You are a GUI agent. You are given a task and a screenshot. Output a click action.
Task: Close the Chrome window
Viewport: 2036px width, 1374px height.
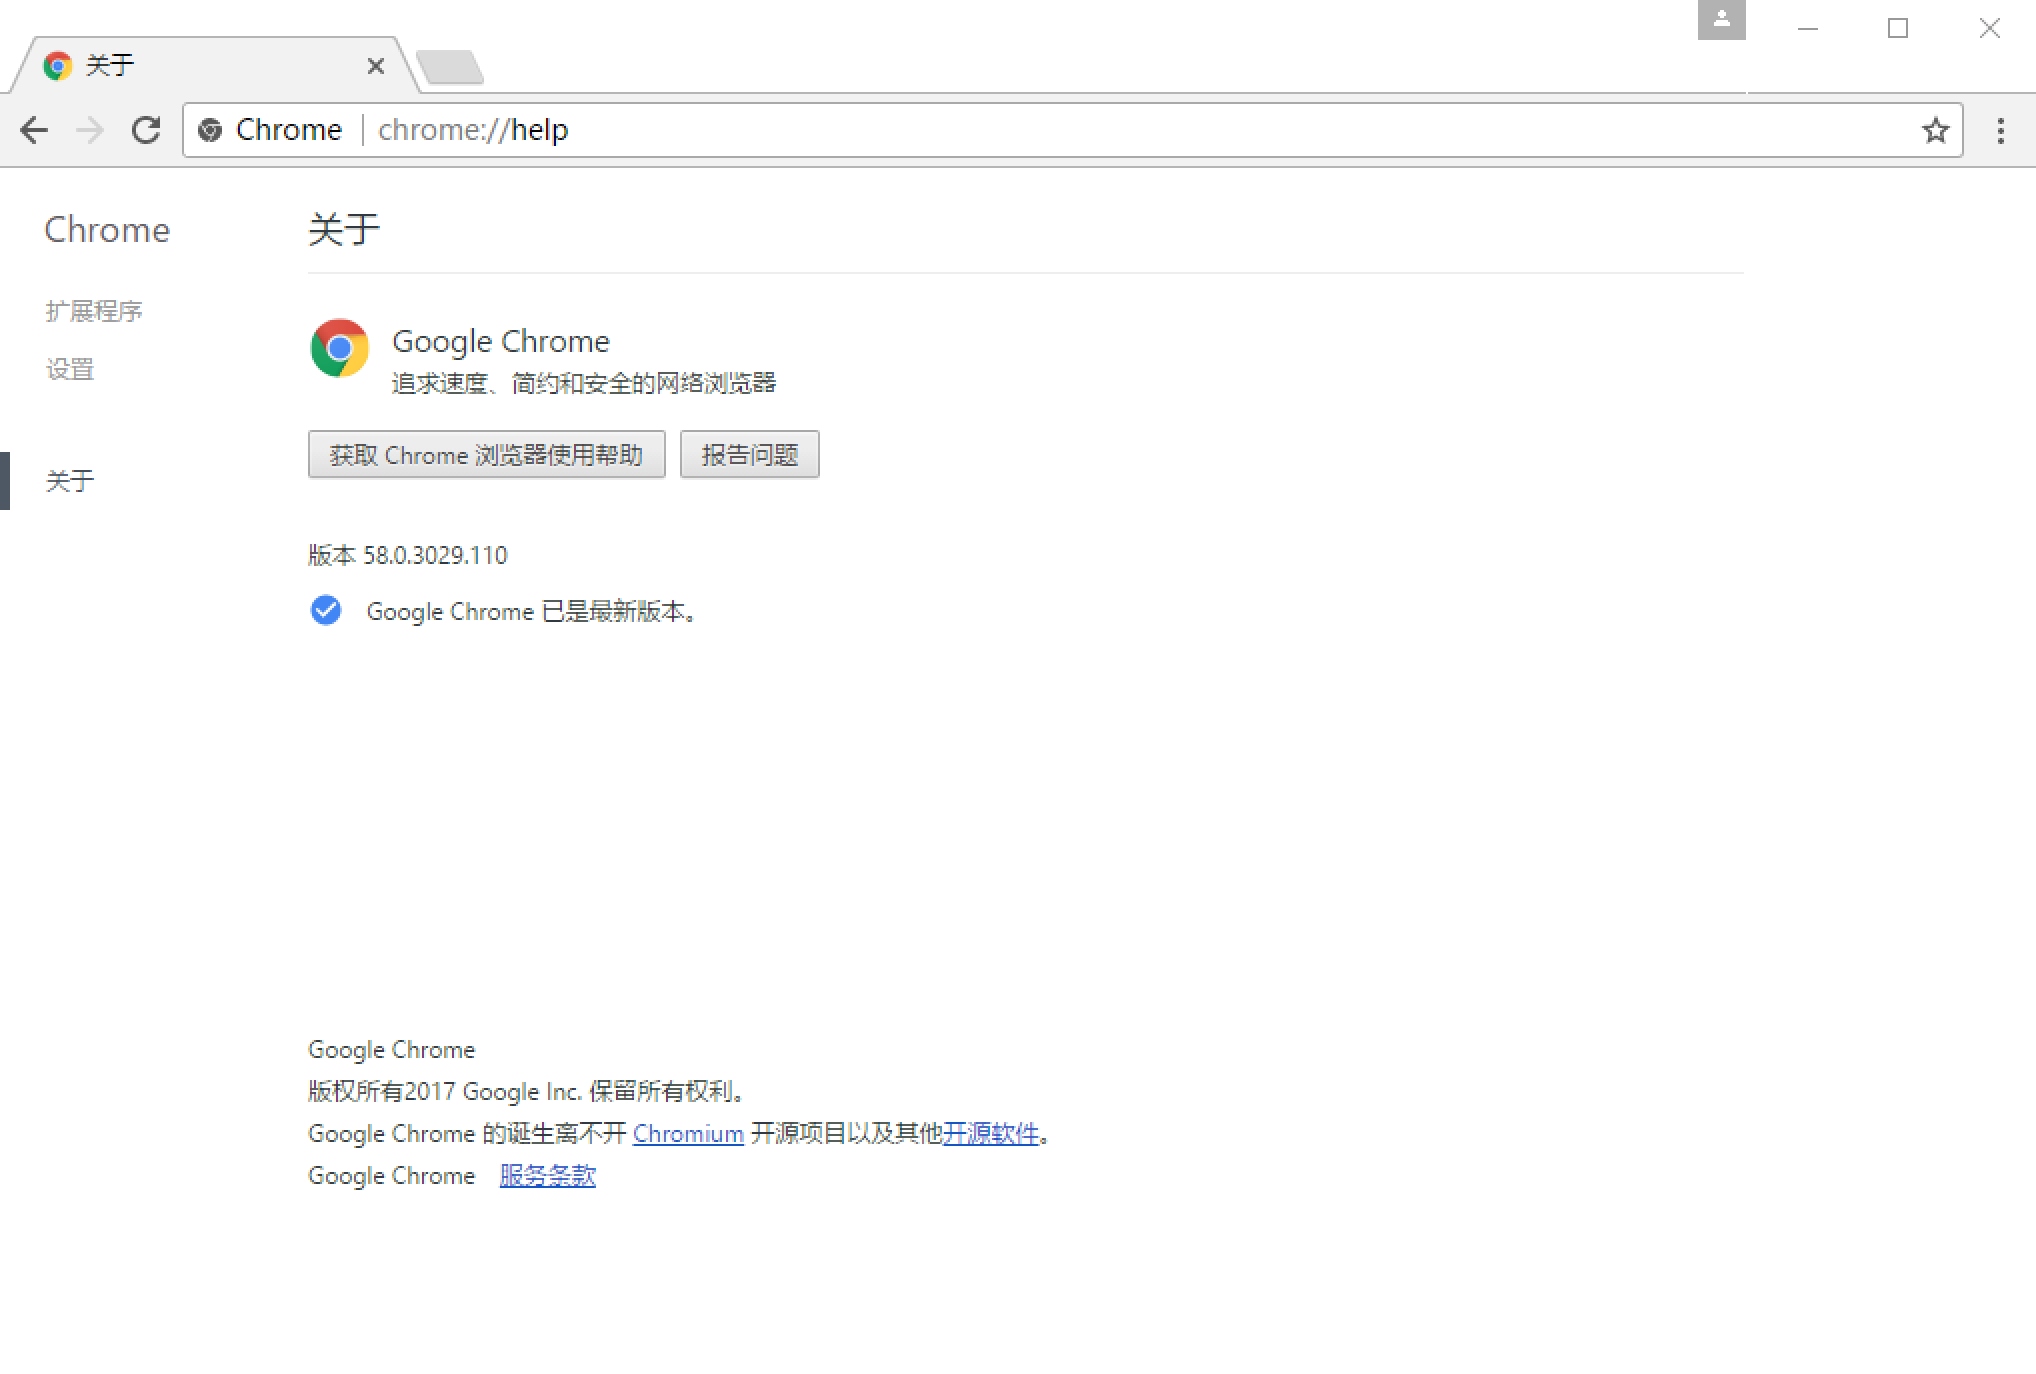pyautogui.click(x=1989, y=28)
